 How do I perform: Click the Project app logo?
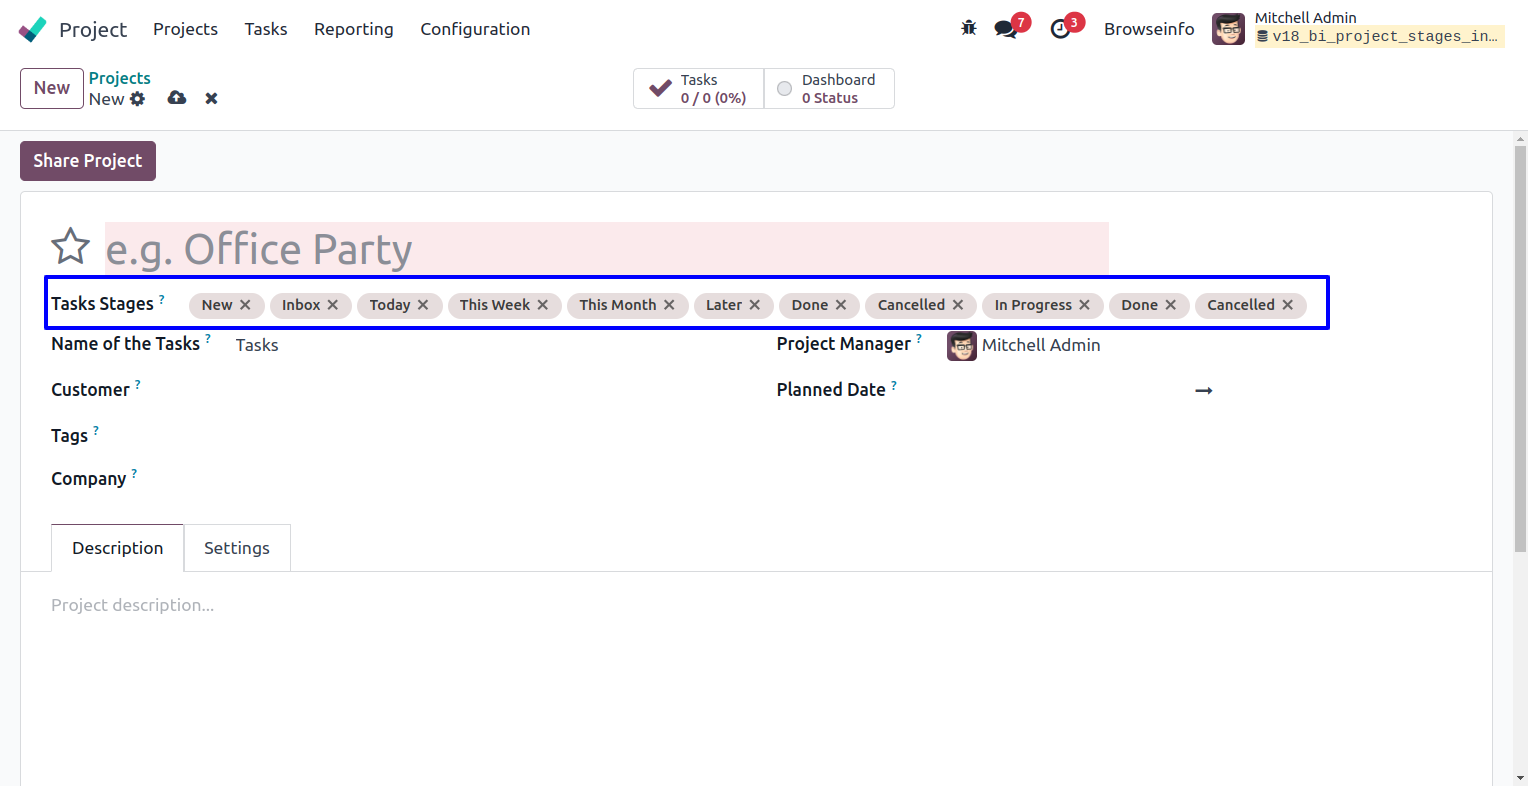33,29
